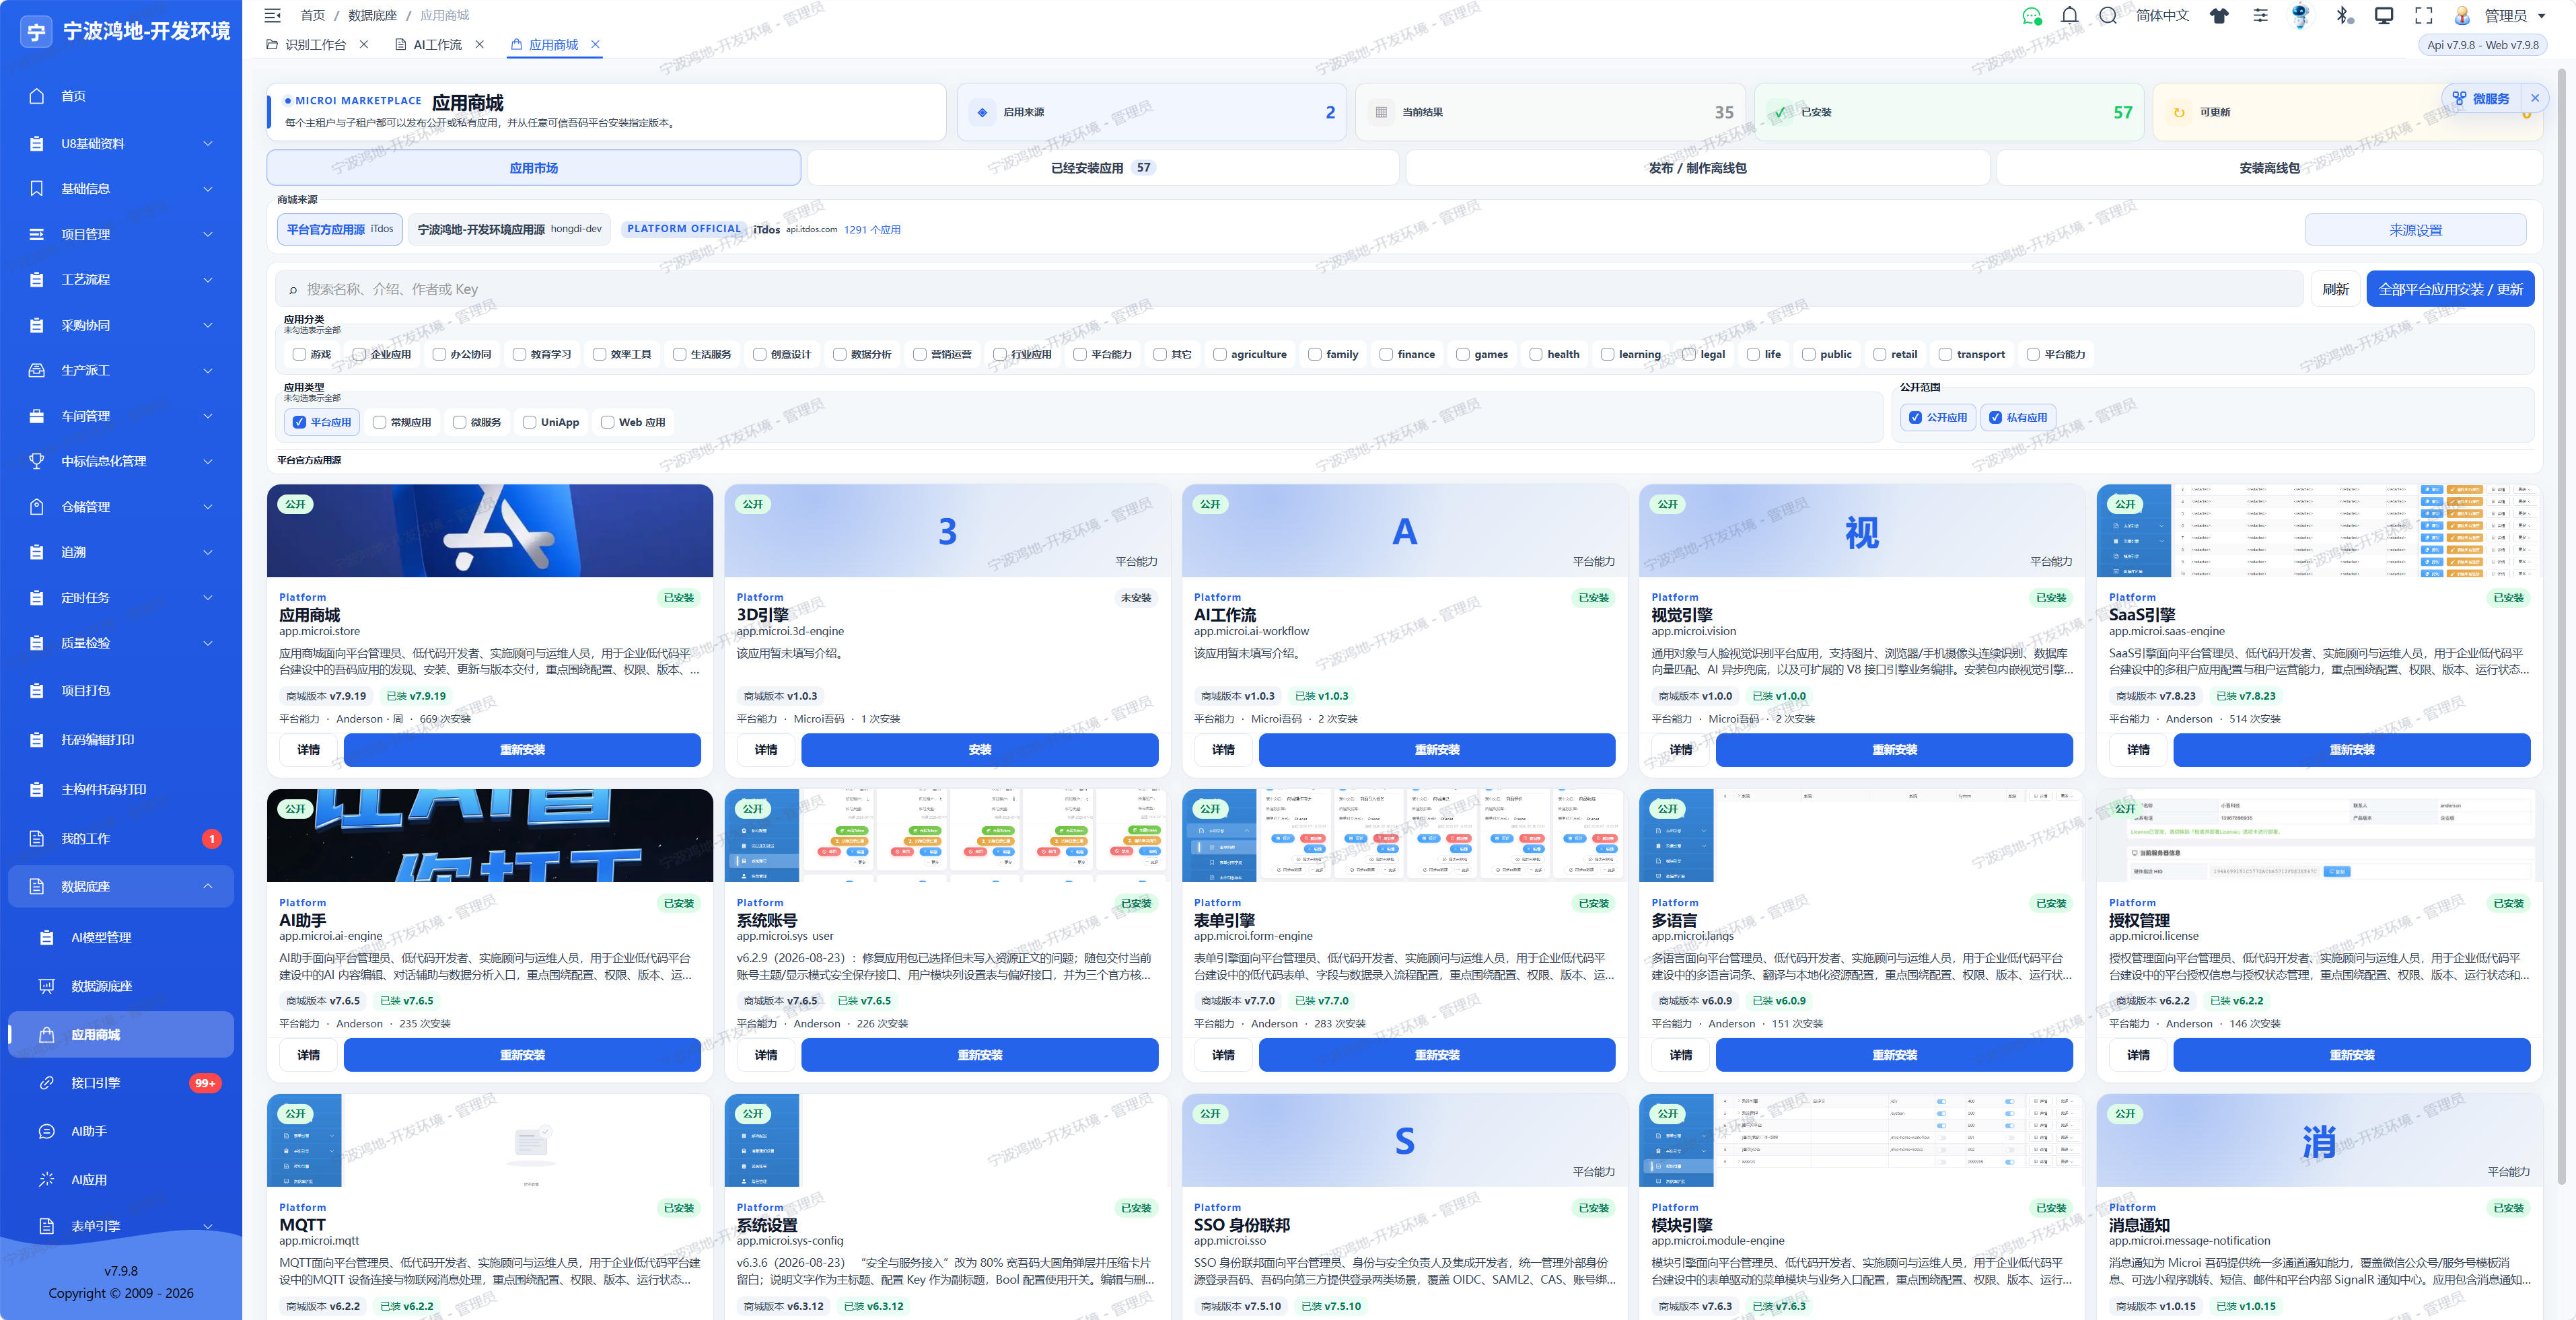
Task: Check the finance category checkbox
Action: (1386, 354)
